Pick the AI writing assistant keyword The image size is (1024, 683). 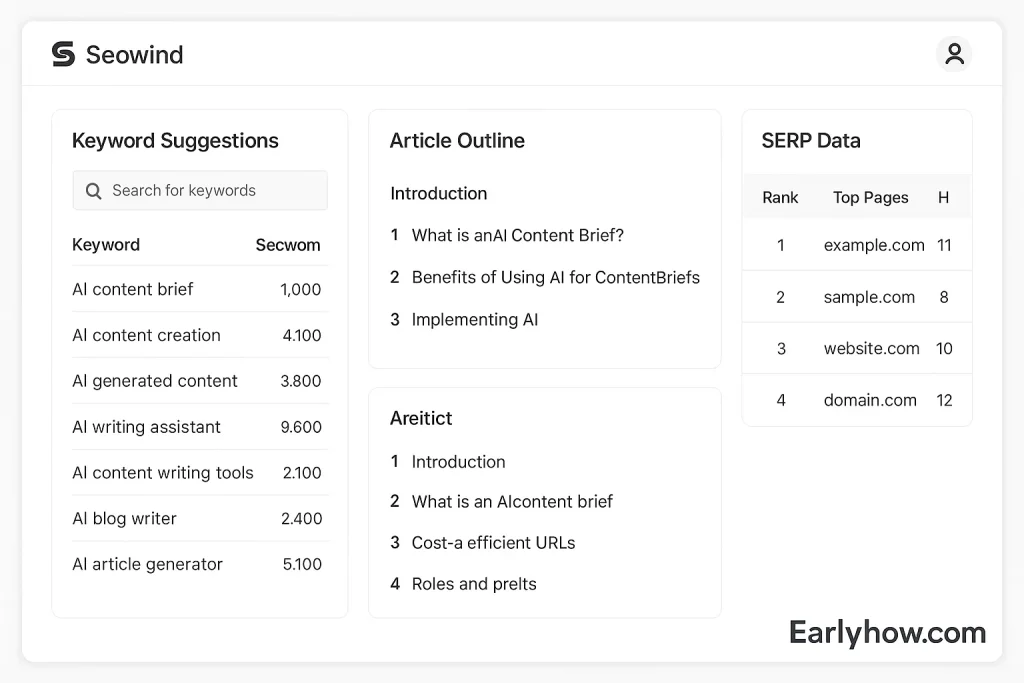(146, 427)
